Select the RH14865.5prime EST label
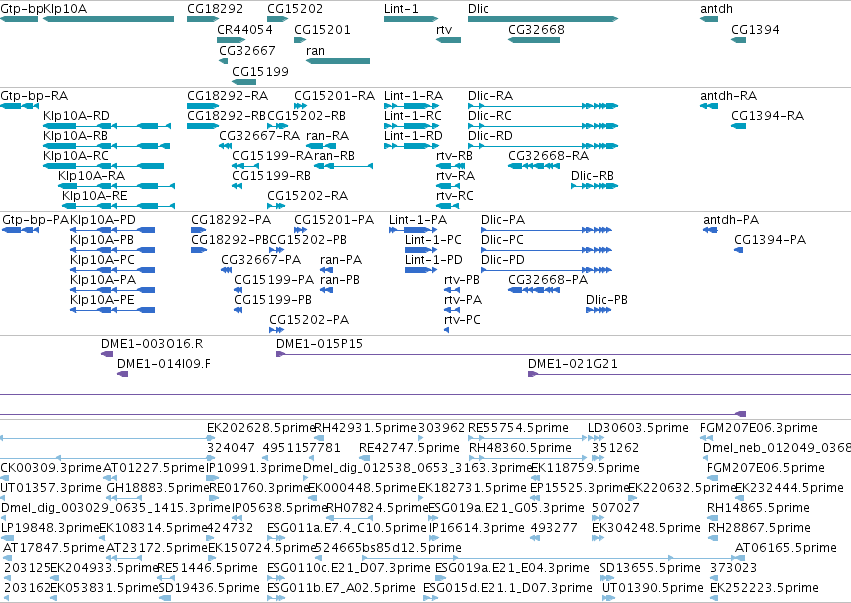Viewport: 851px width, 603px height. click(x=758, y=508)
